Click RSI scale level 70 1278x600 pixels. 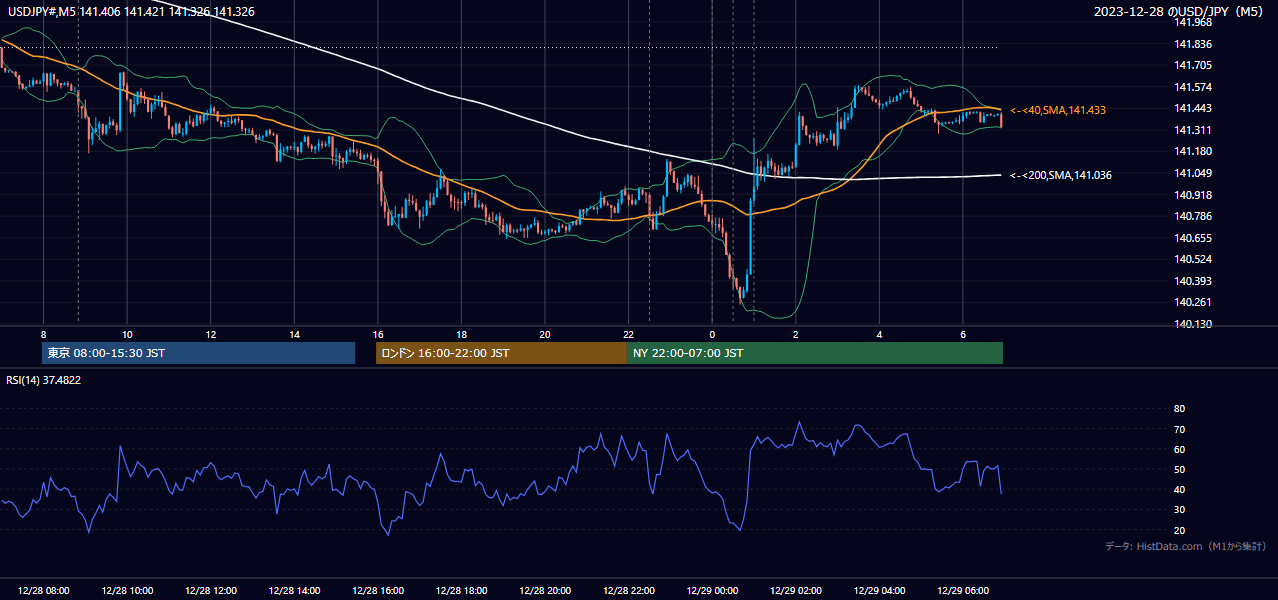click(1179, 429)
